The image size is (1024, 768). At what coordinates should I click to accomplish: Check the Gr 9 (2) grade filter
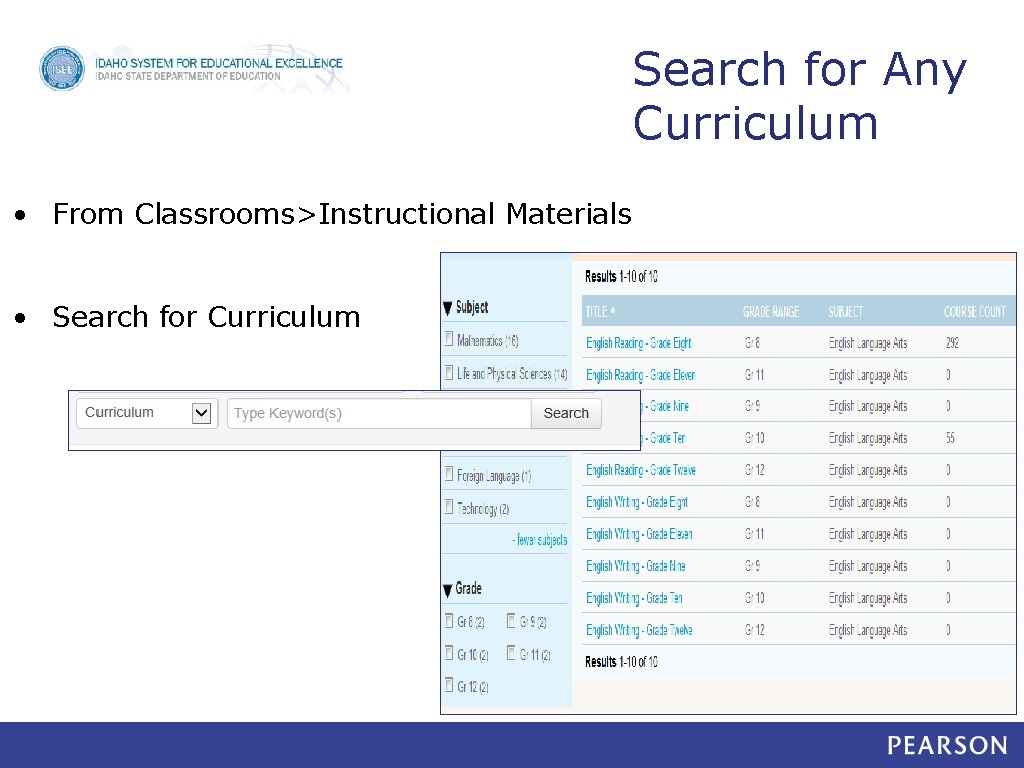pyautogui.click(x=511, y=620)
